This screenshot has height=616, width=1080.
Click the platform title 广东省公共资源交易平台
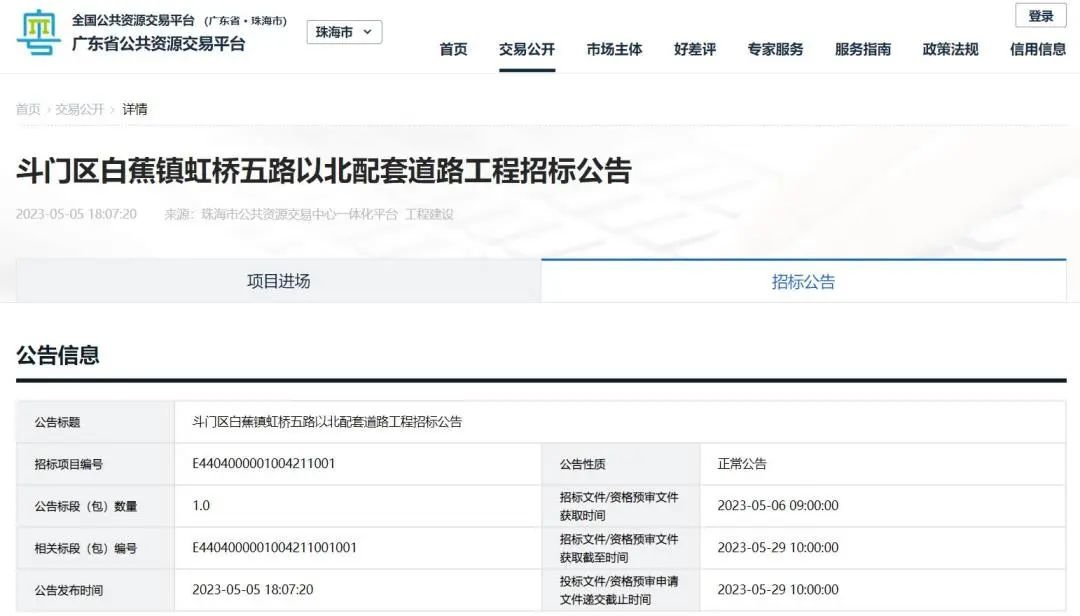click(158, 44)
